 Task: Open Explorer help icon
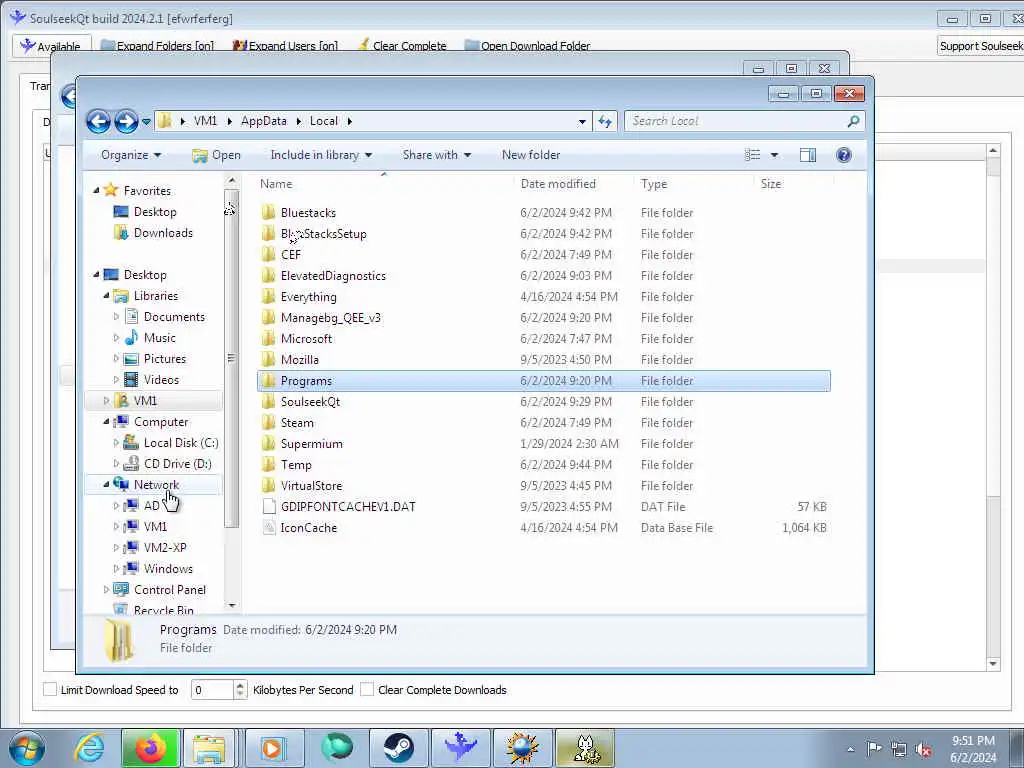tap(844, 155)
